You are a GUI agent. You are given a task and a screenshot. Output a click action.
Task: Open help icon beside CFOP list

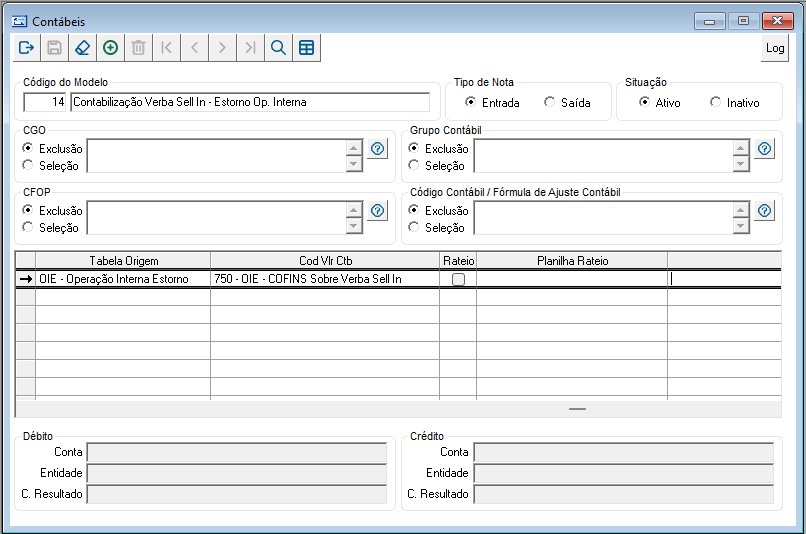pos(377,211)
